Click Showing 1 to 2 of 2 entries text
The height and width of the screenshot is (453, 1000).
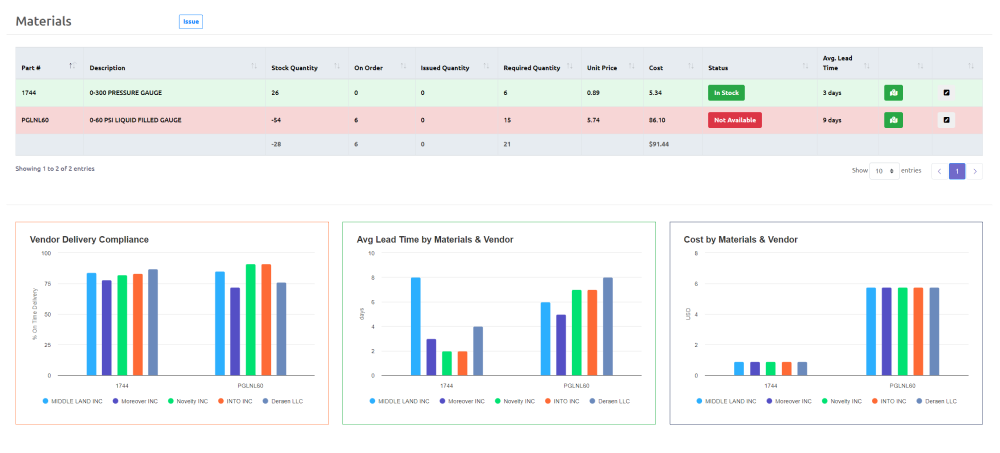[x=55, y=169]
